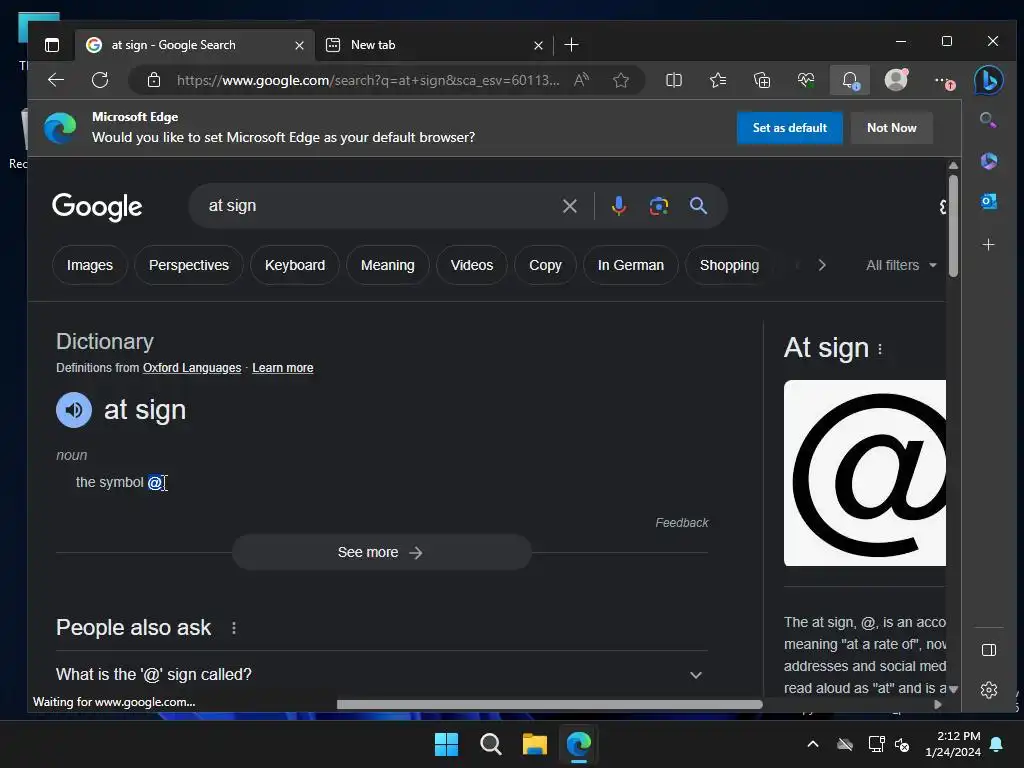Select the at sign - Google Search tab
This screenshot has width=1024, height=768.
tap(194, 45)
